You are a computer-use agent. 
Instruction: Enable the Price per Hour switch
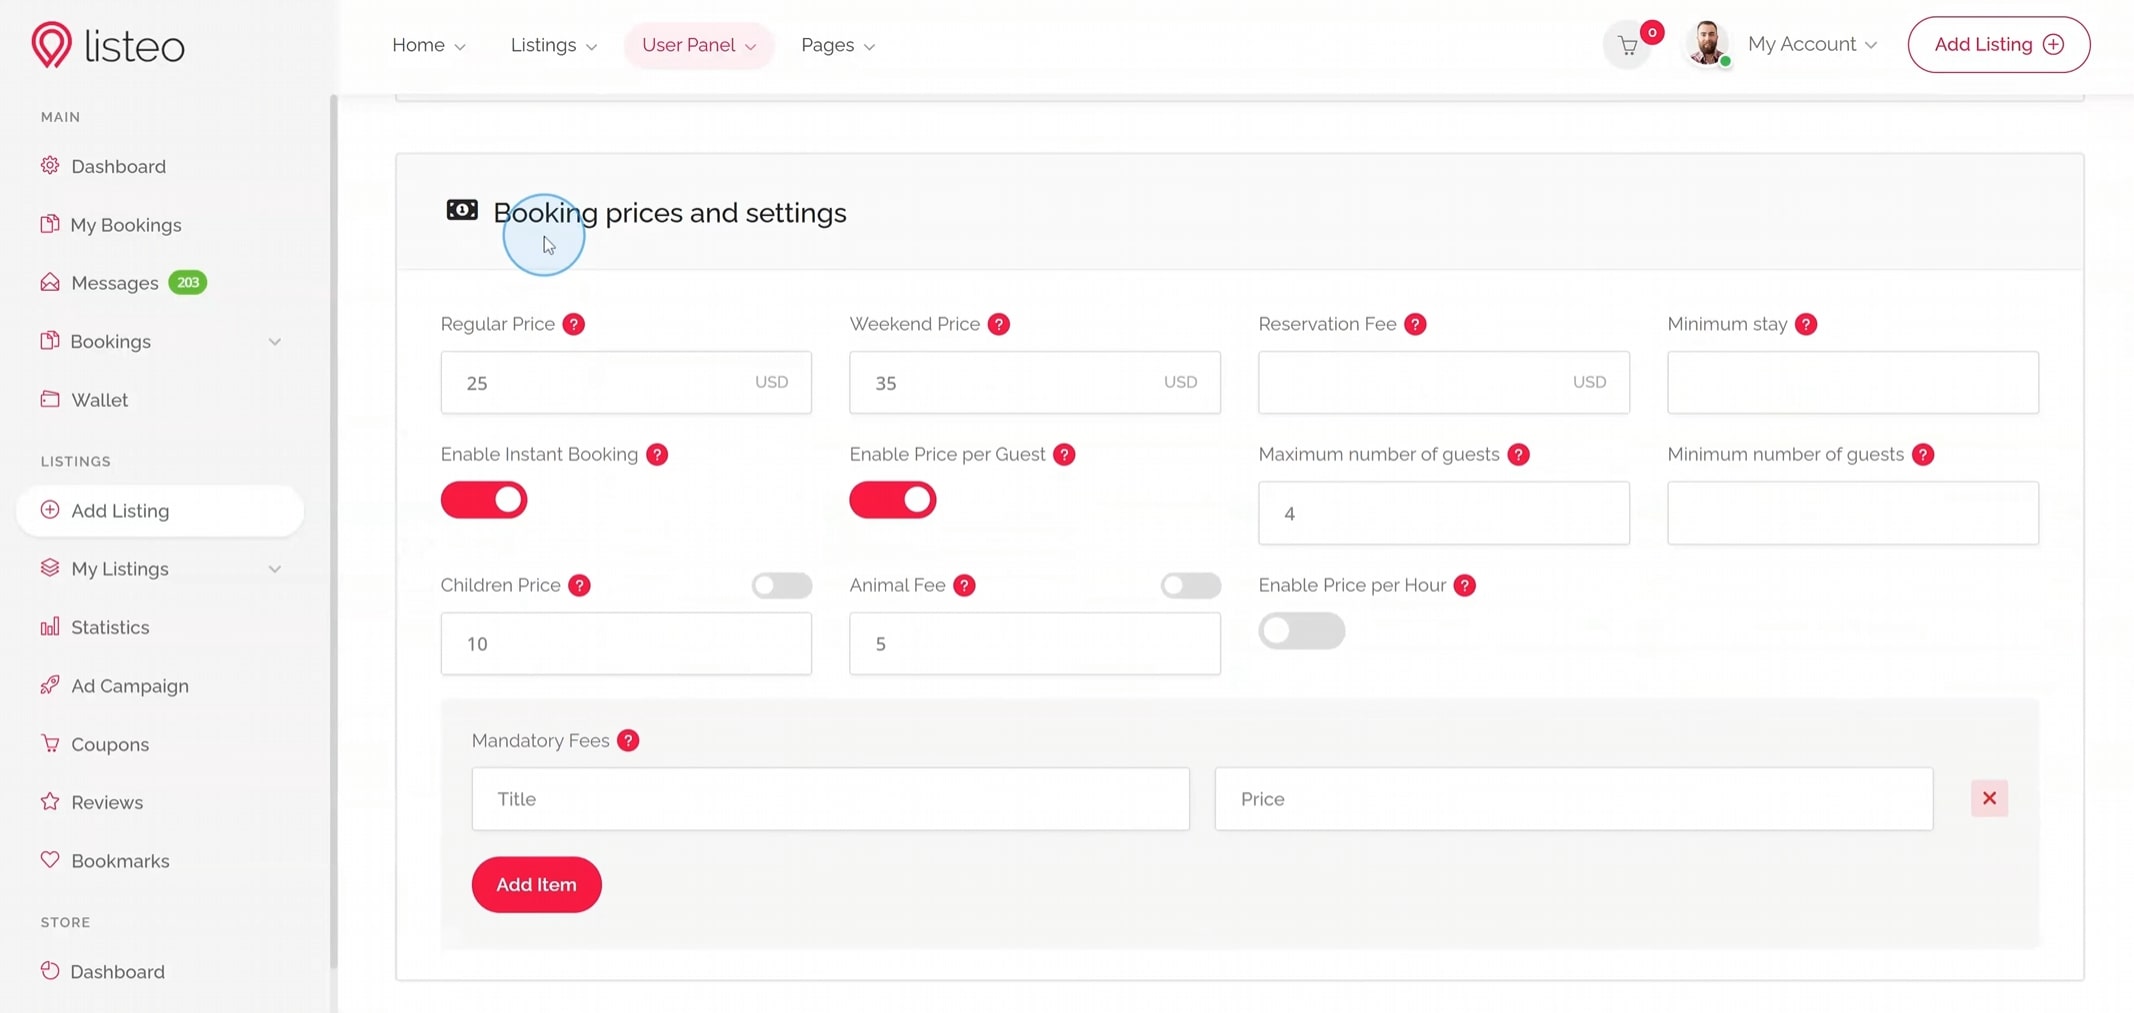[x=1301, y=631]
